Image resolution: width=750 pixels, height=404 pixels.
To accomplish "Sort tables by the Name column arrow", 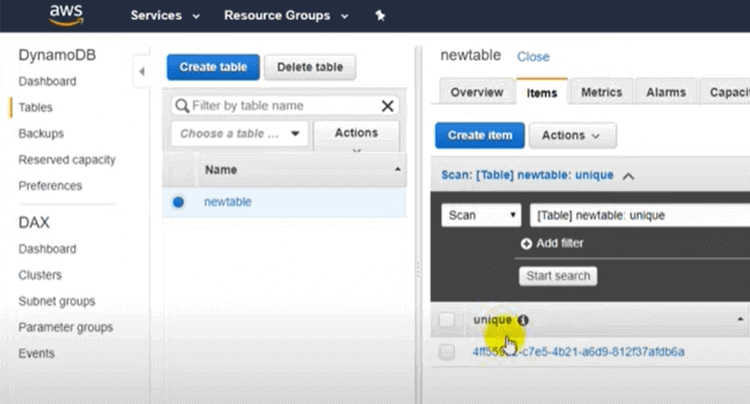I will click(x=397, y=169).
